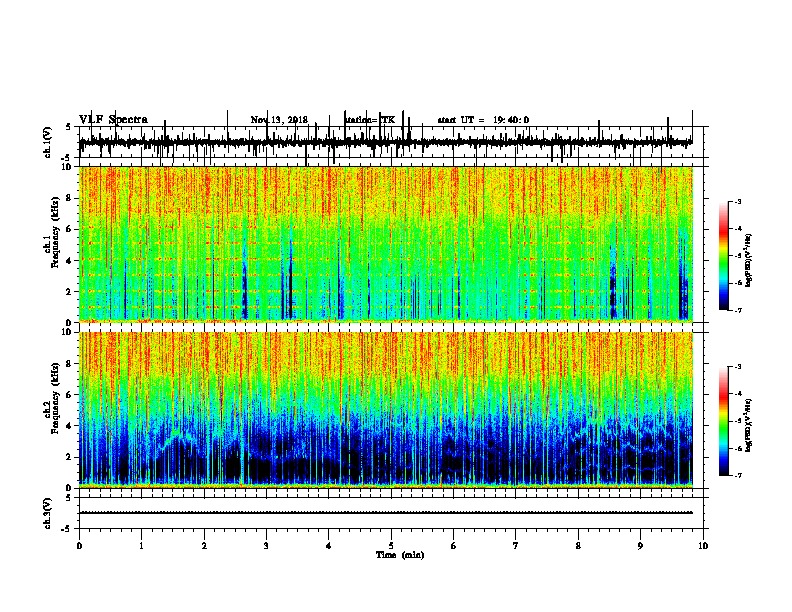Click the "4" kHz tick on ch.1 frequency axis
The image size is (792, 612).
coord(70,261)
